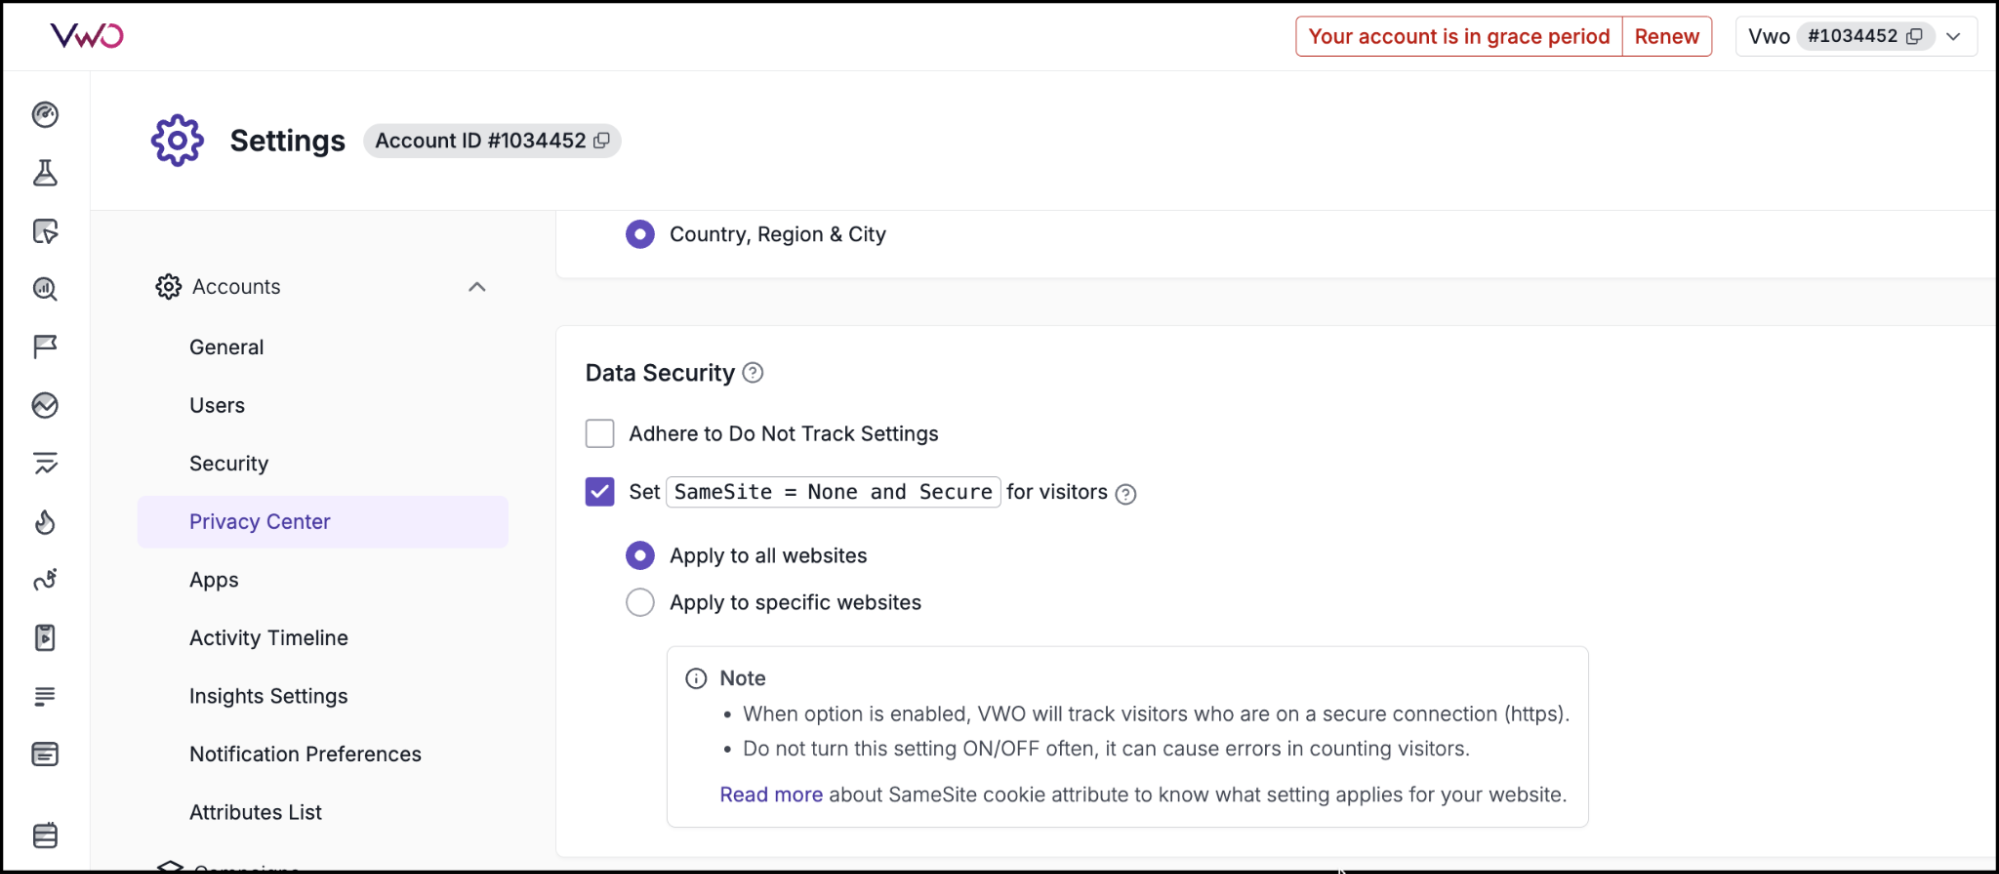Enable Adhere to Do Not Track Settings
The height and width of the screenshot is (874, 1999).
tap(599, 433)
